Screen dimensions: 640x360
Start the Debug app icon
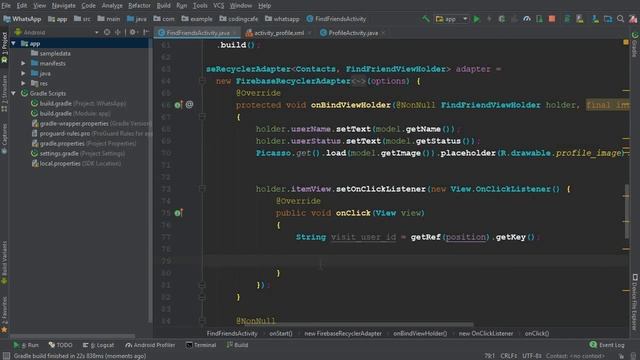[502, 19]
